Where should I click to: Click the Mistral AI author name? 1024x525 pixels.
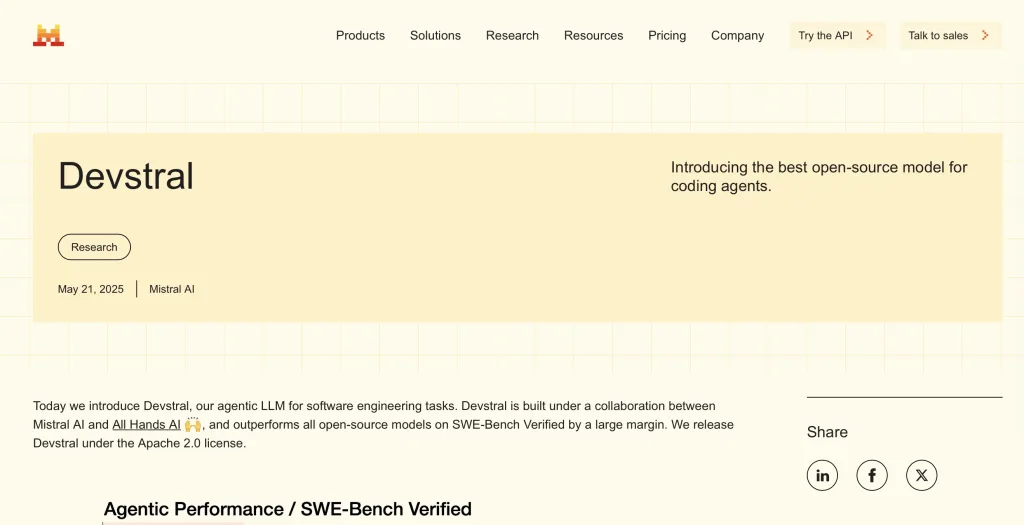tap(172, 289)
